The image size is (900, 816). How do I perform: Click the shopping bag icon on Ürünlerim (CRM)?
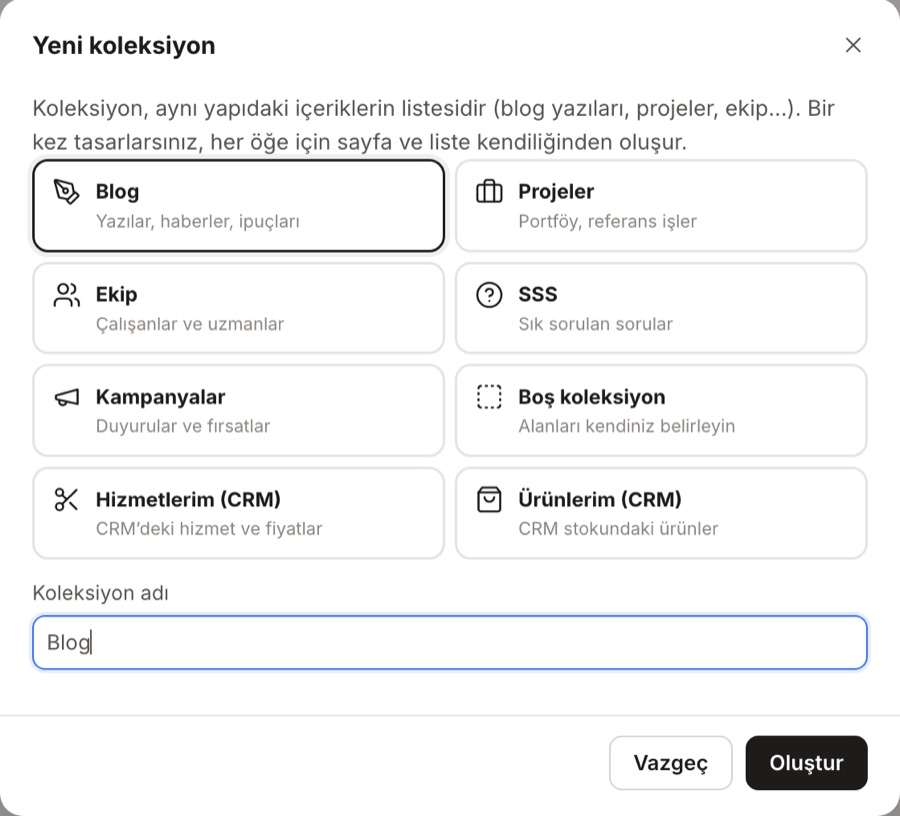tap(489, 499)
